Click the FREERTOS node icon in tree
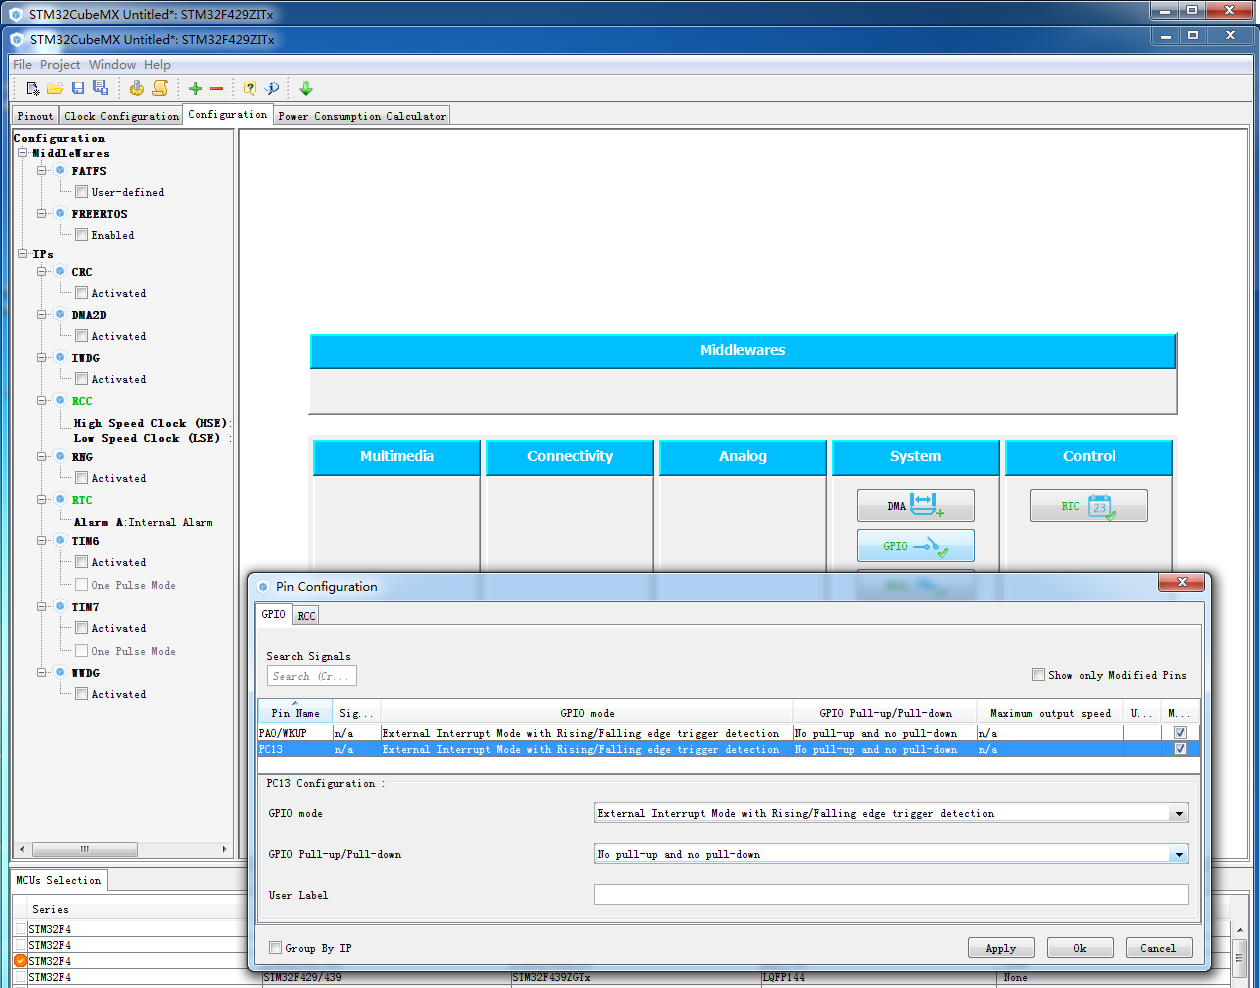The width and height of the screenshot is (1260, 988). [60, 214]
